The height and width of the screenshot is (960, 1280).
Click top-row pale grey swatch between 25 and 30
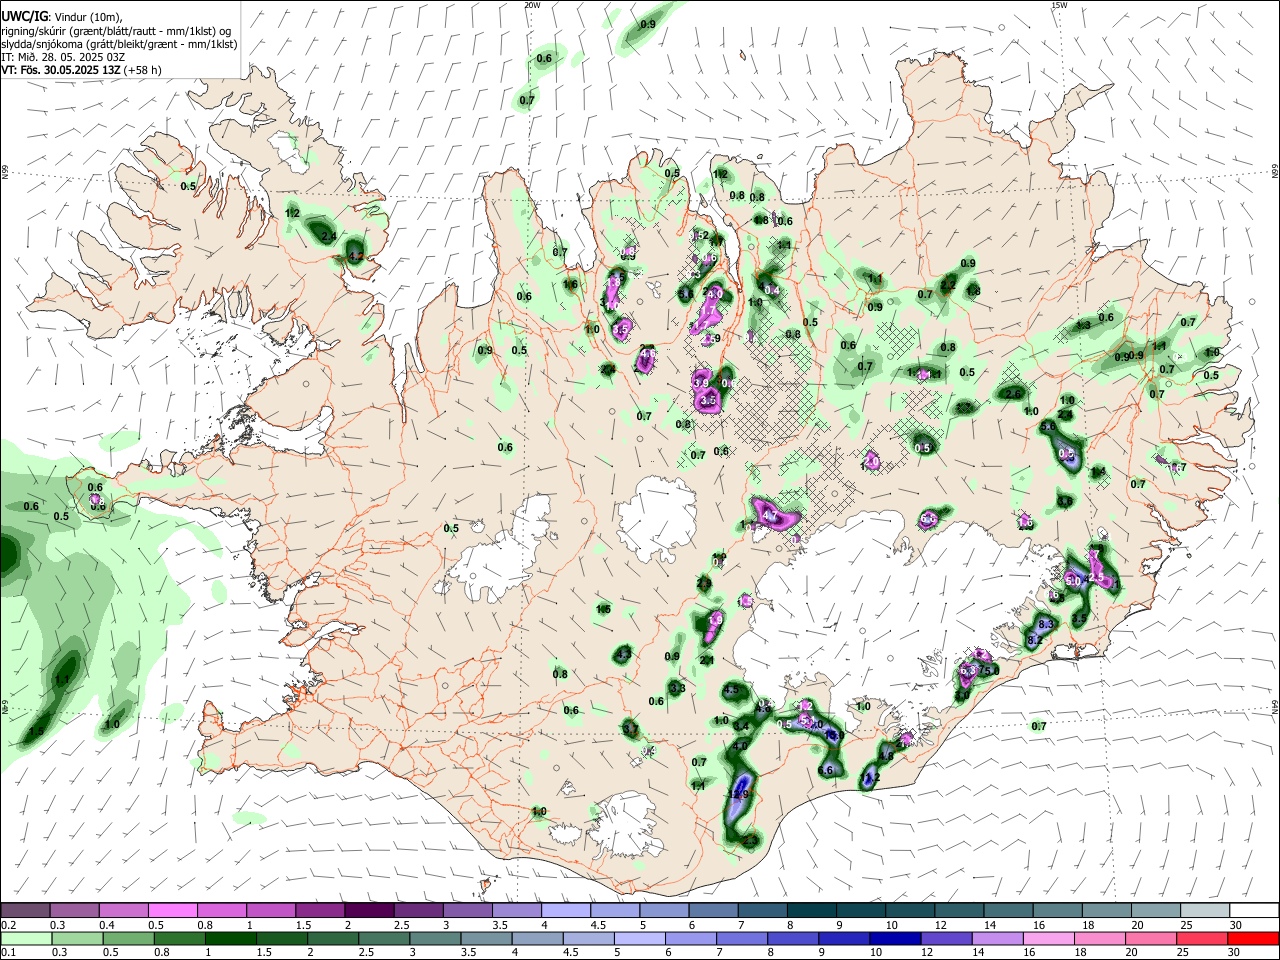(x=1205, y=910)
